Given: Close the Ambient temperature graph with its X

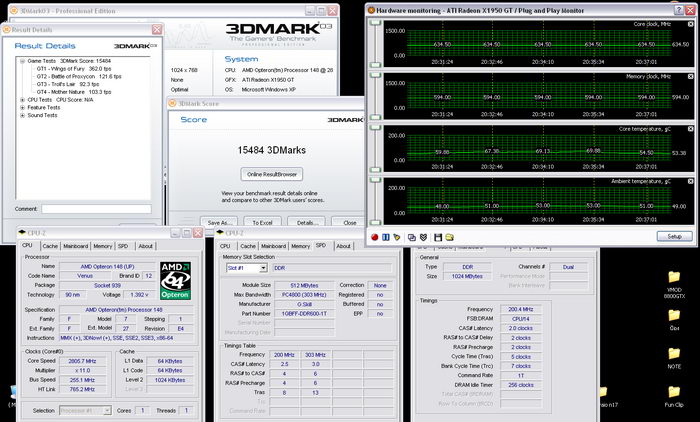Looking at the screenshot, I should (x=691, y=181).
